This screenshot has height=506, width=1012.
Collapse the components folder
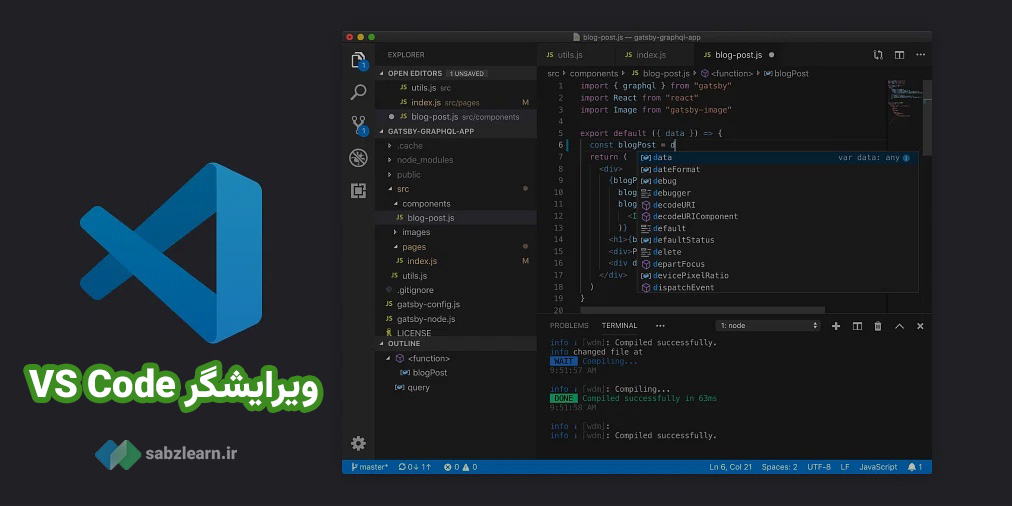(396, 204)
